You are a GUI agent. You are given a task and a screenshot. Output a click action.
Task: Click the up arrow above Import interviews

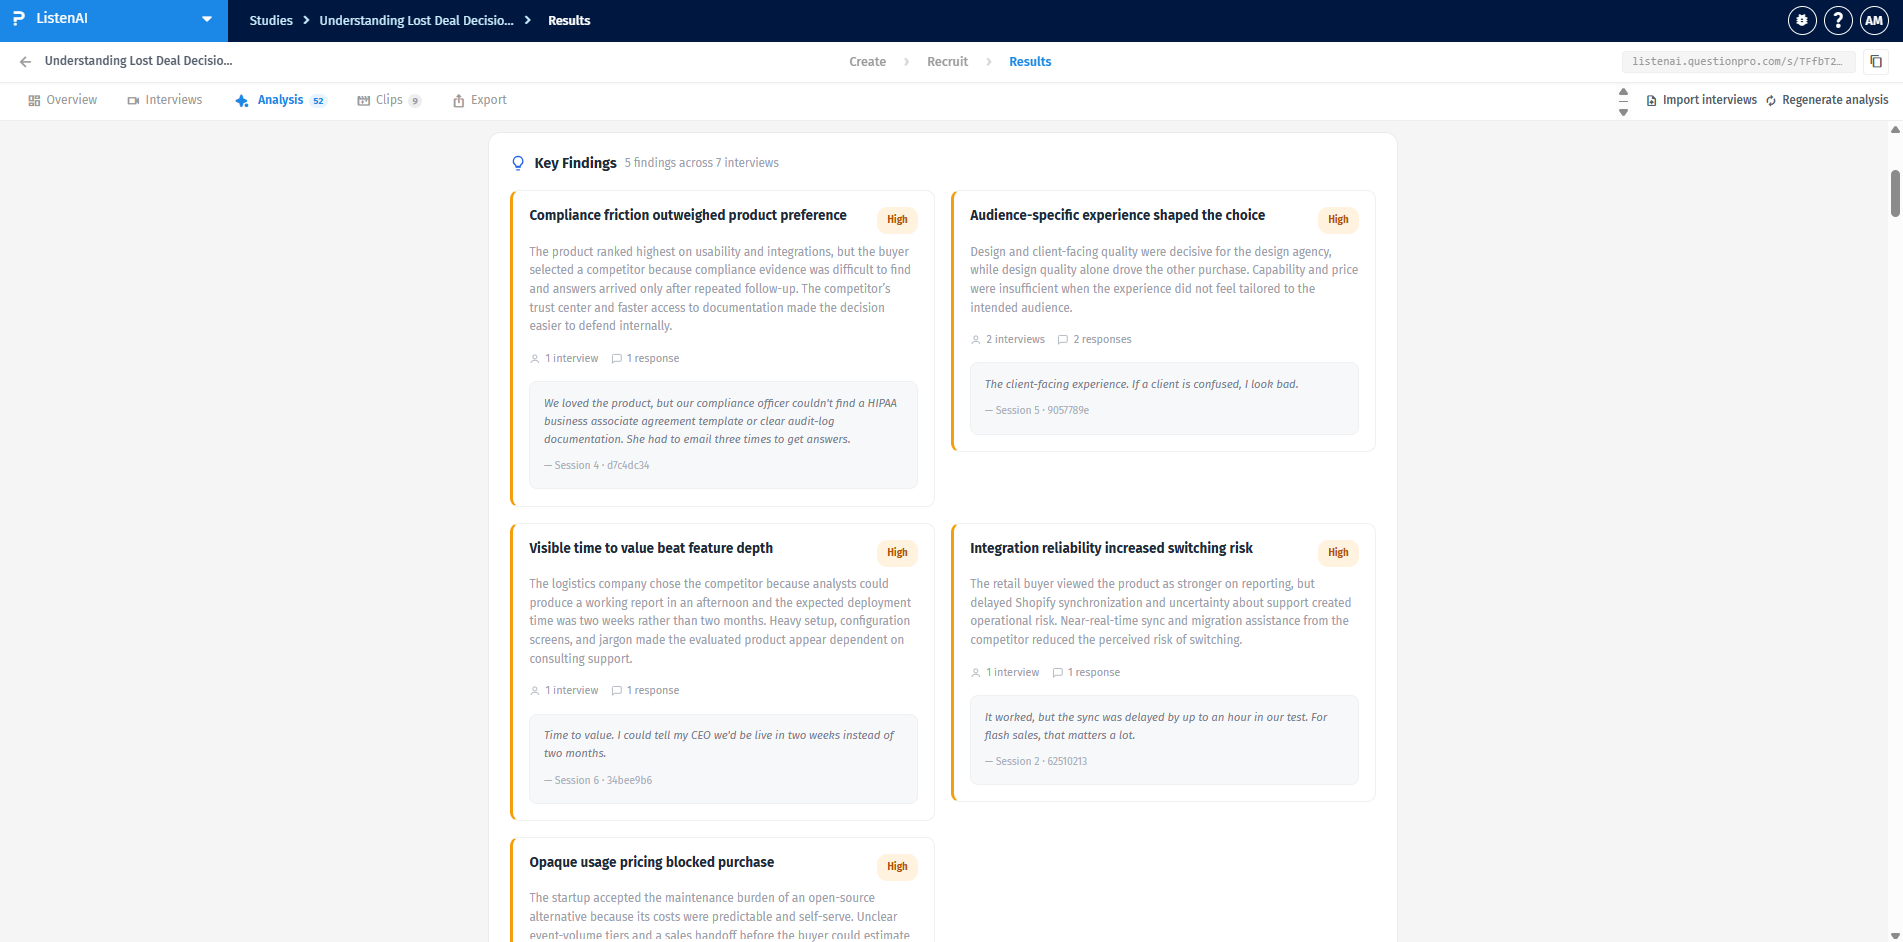pos(1623,91)
